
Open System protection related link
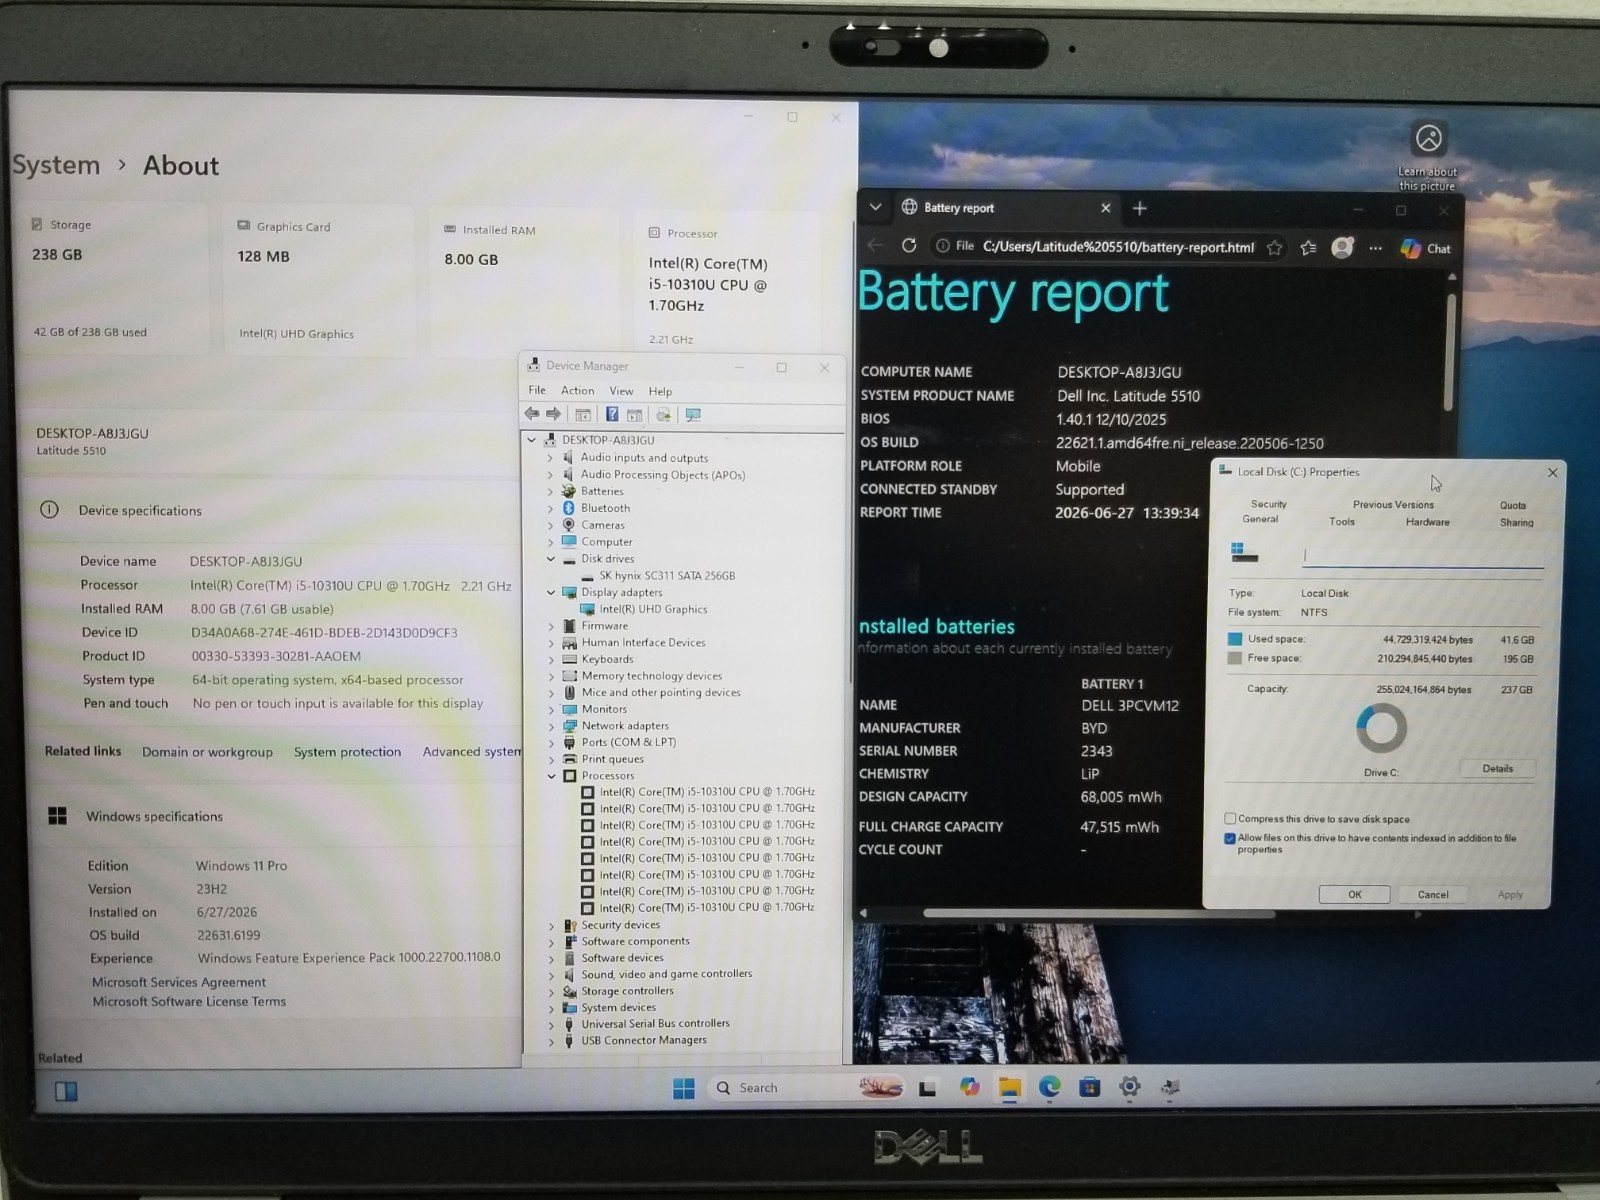347,752
